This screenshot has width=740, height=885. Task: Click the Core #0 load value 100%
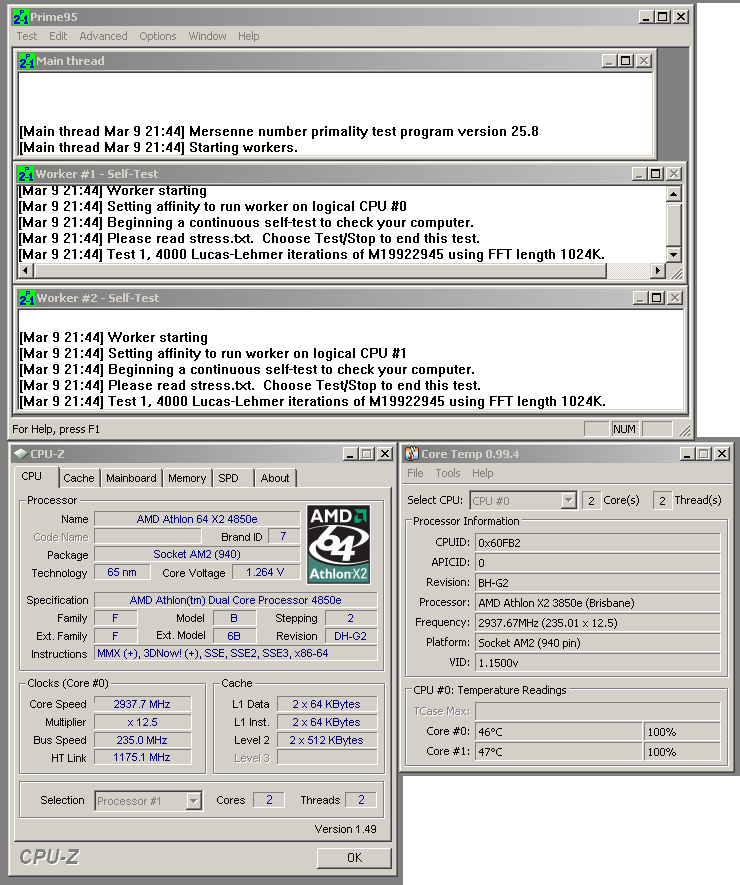[682, 732]
